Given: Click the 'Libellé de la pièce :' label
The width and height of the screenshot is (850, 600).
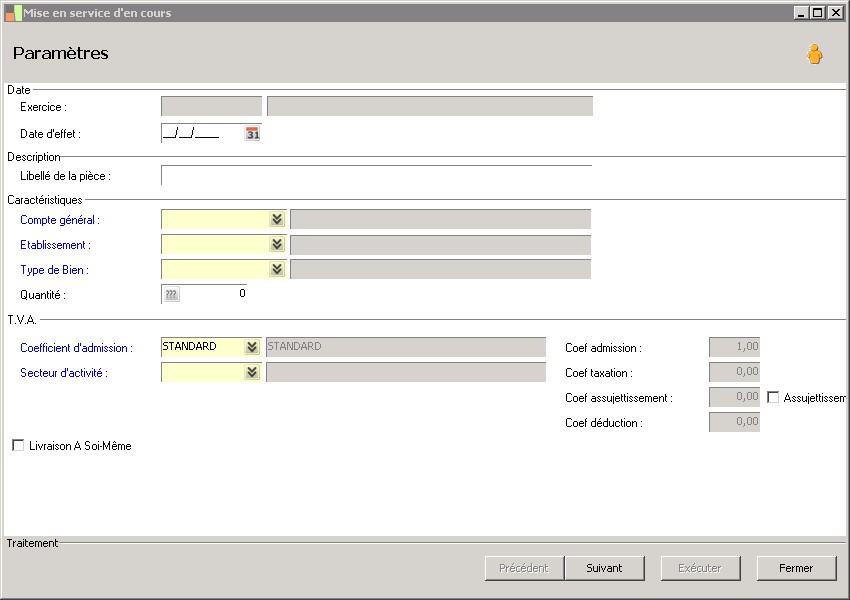Looking at the screenshot, I should click(x=65, y=176).
